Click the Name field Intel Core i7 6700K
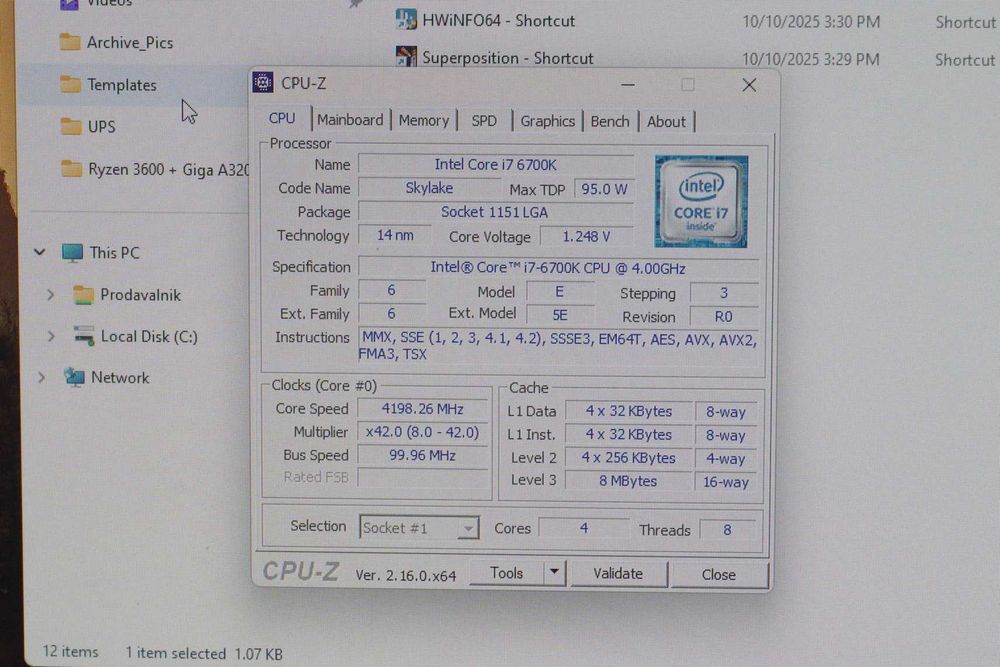This screenshot has width=1000, height=667. [496, 165]
